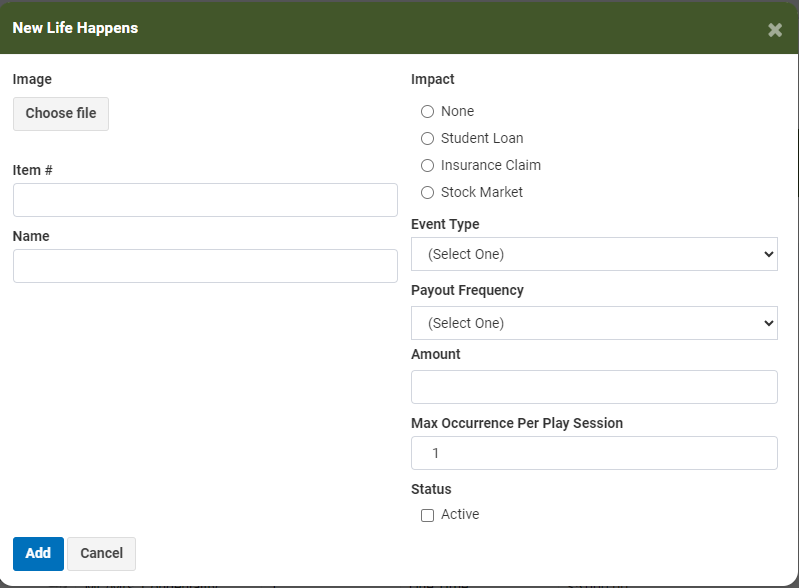Close the New Life Happens dialog
The width and height of the screenshot is (799, 588).
tap(775, 30)
